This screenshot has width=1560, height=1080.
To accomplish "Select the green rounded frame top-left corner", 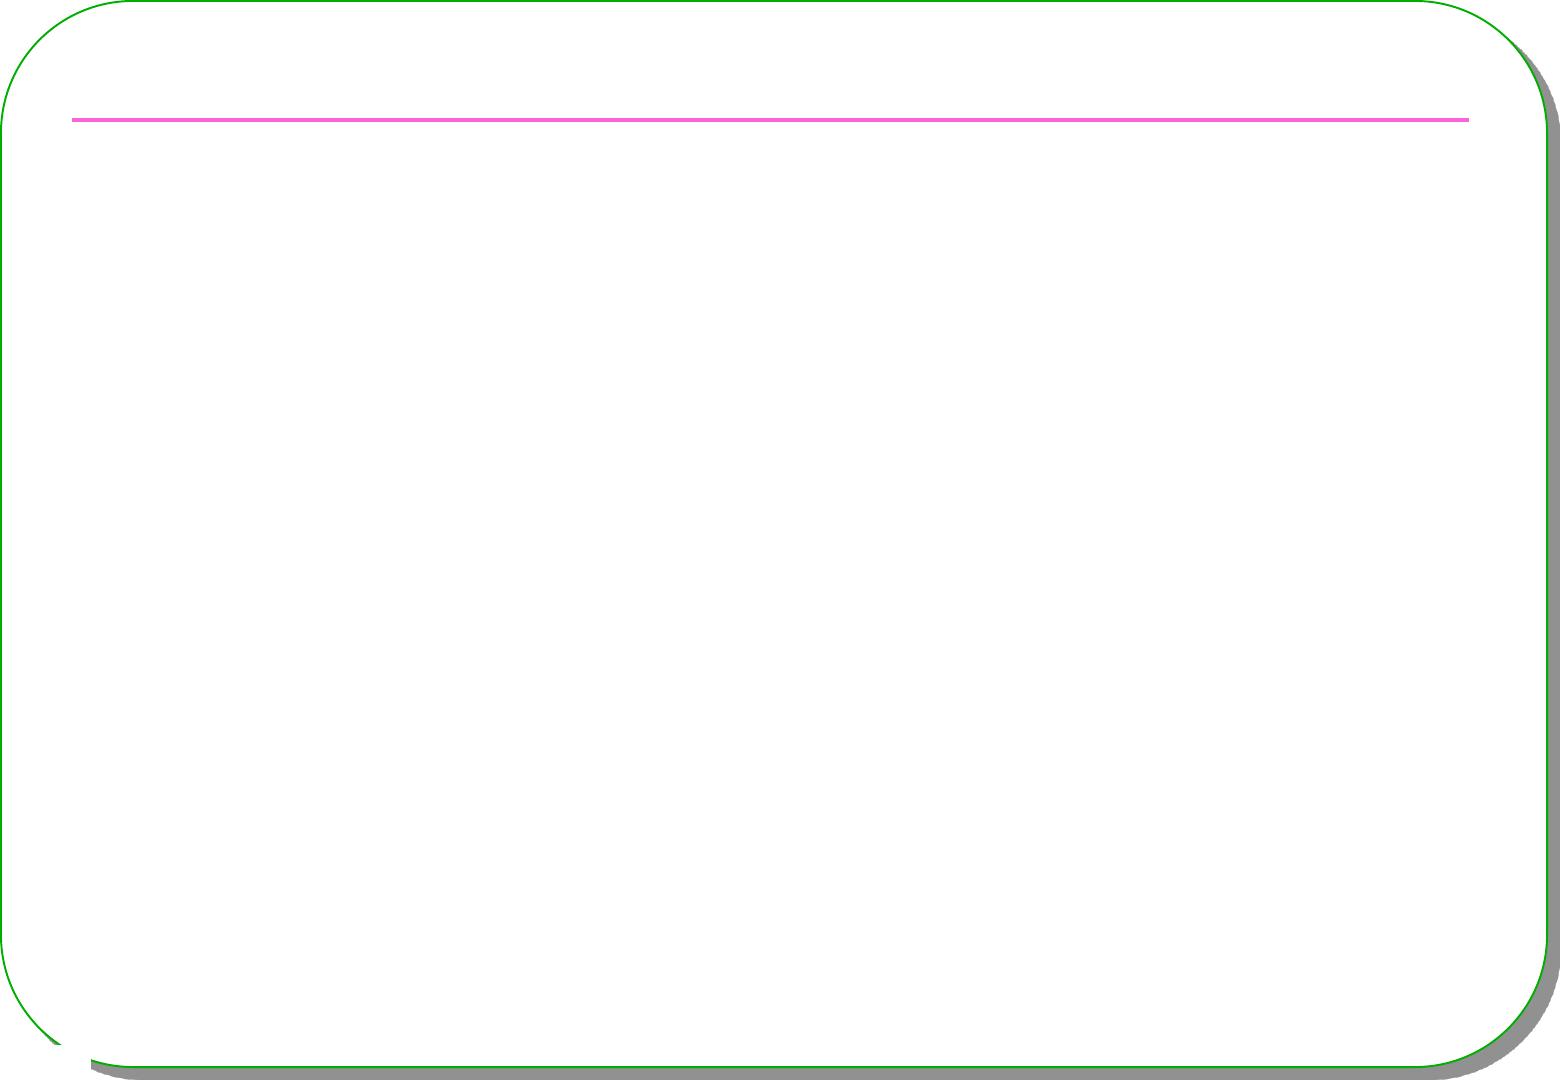I will tap(40, 40).
